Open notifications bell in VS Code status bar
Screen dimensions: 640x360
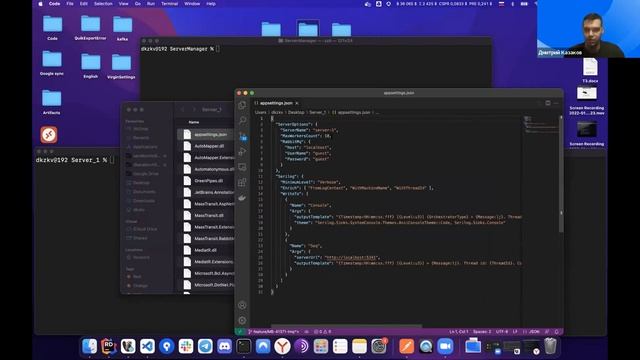click(556, 332)
